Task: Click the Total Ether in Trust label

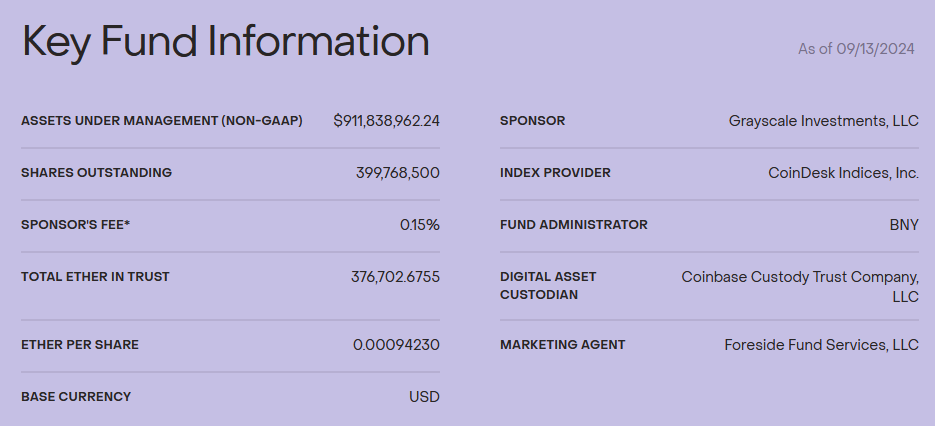Action: (95, 277)
